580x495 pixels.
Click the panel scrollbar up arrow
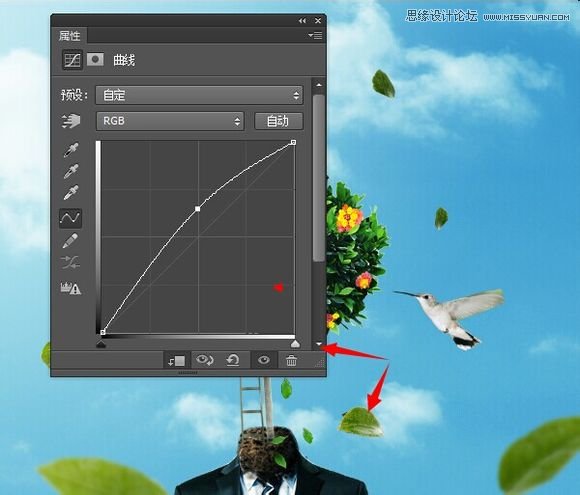(318, 85)
